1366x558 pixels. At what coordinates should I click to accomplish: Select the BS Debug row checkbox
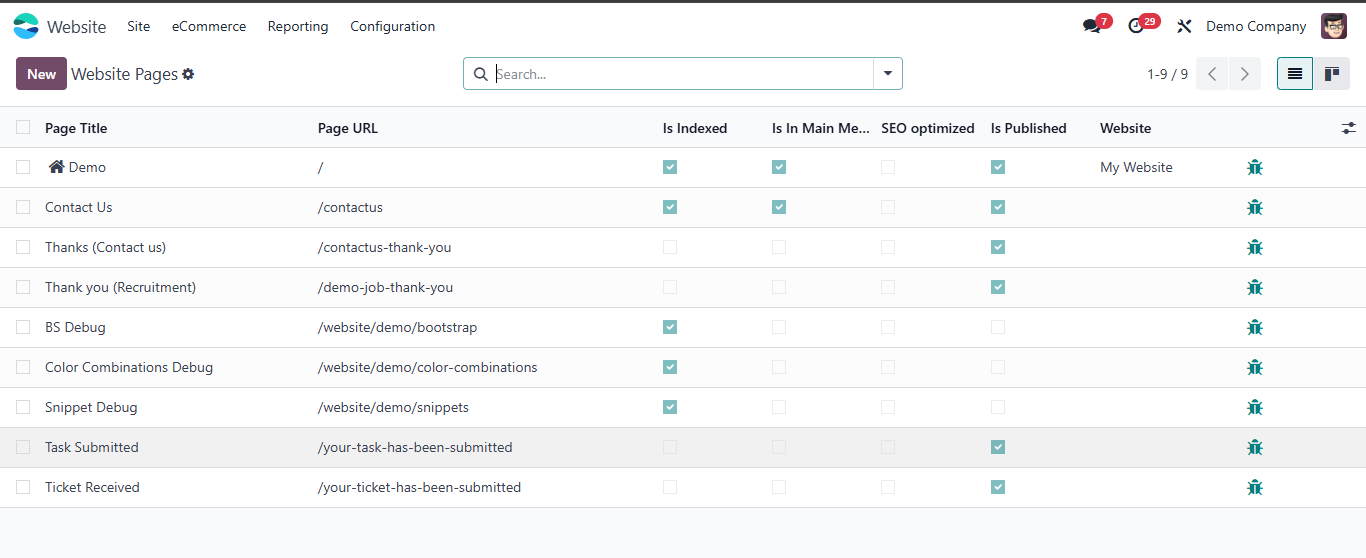pyautogui.click(x=23, y=327)
